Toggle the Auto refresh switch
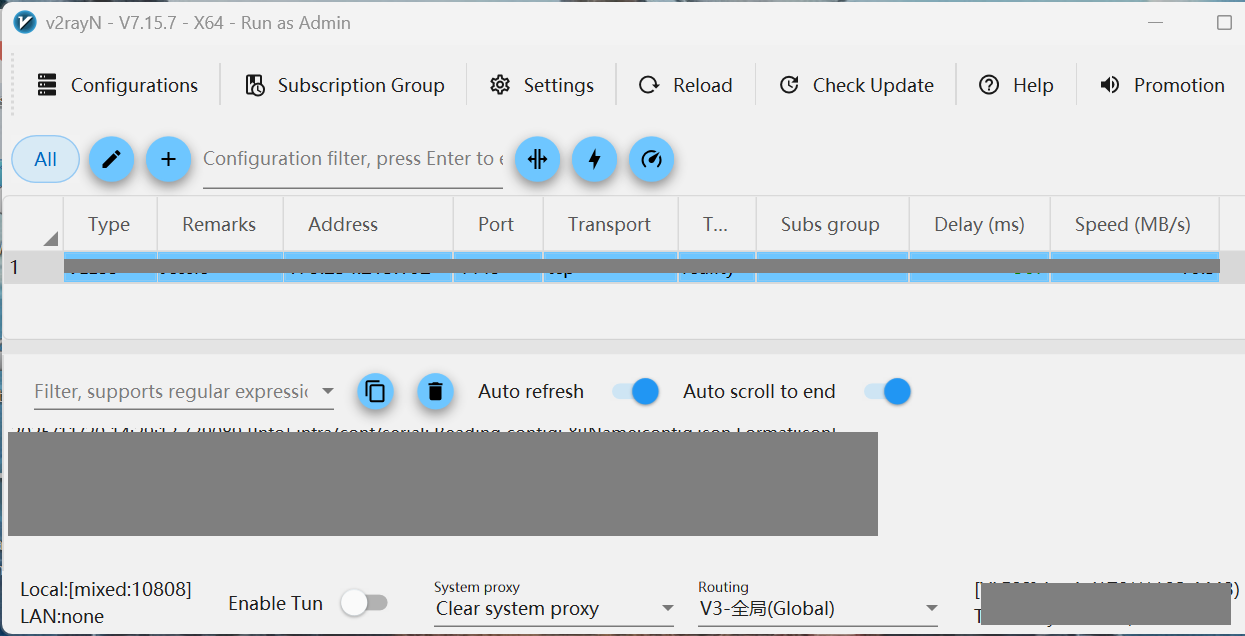Screen dimensions: 1245x636 [636, 391]
